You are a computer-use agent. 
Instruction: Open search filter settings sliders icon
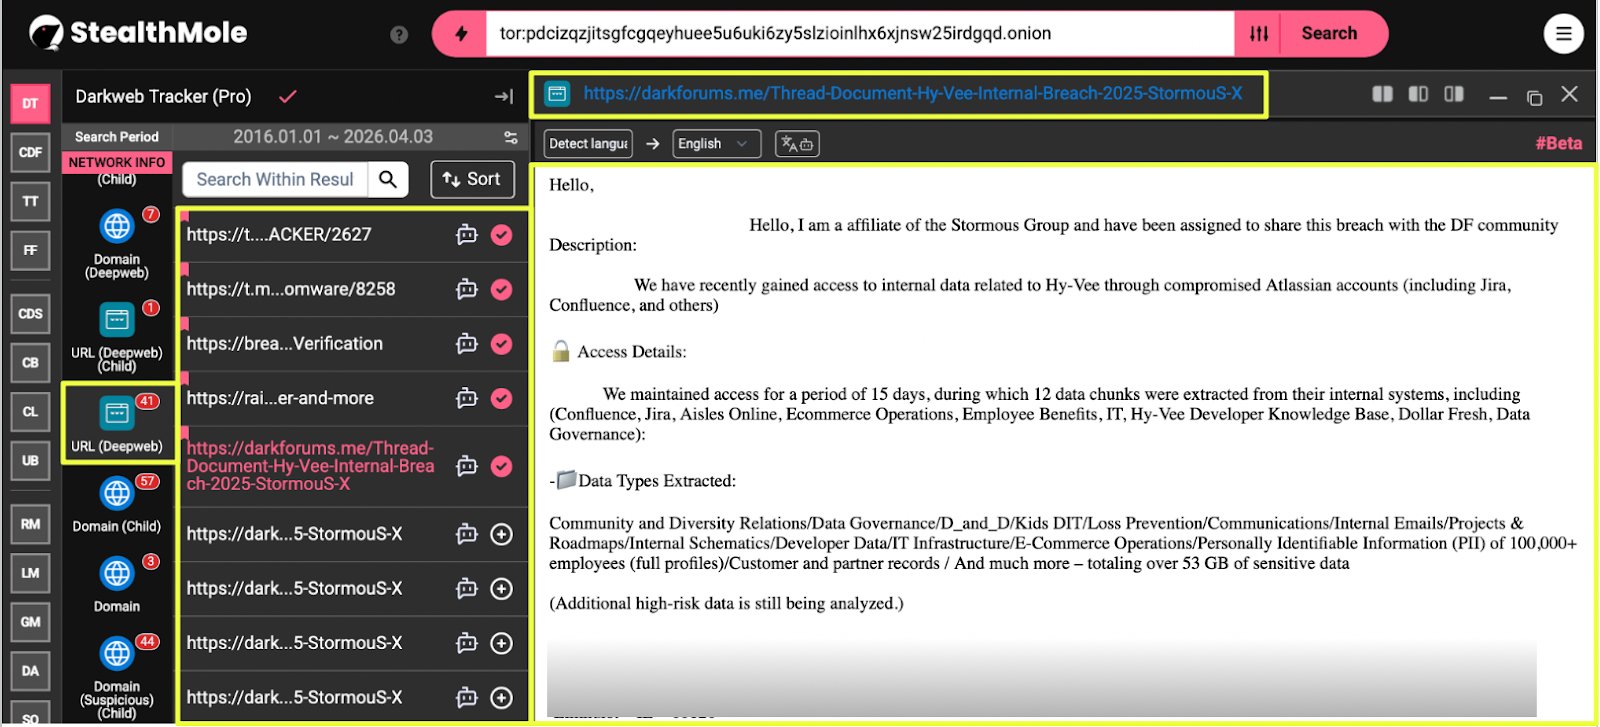[1259, 34]
